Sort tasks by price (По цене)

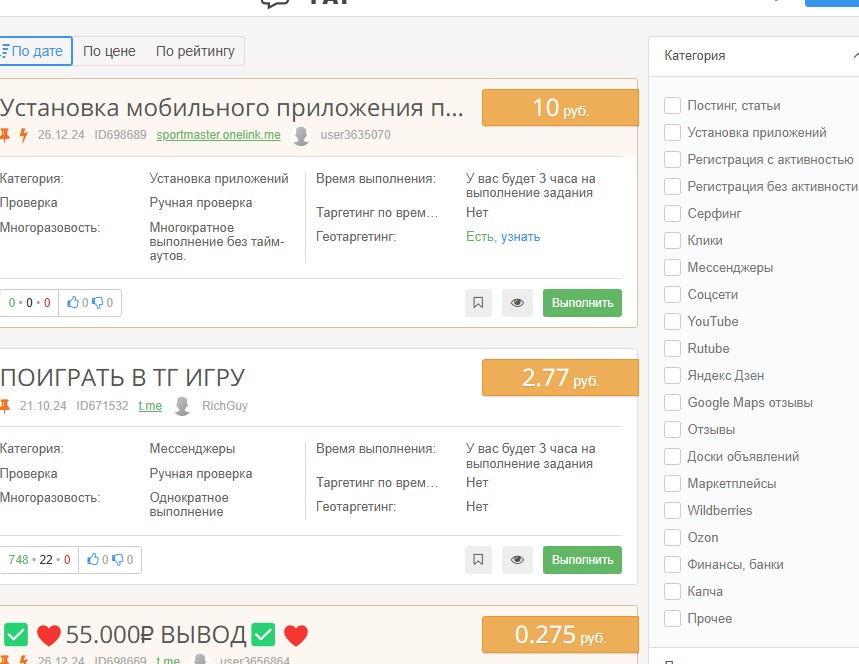[109, 51]
